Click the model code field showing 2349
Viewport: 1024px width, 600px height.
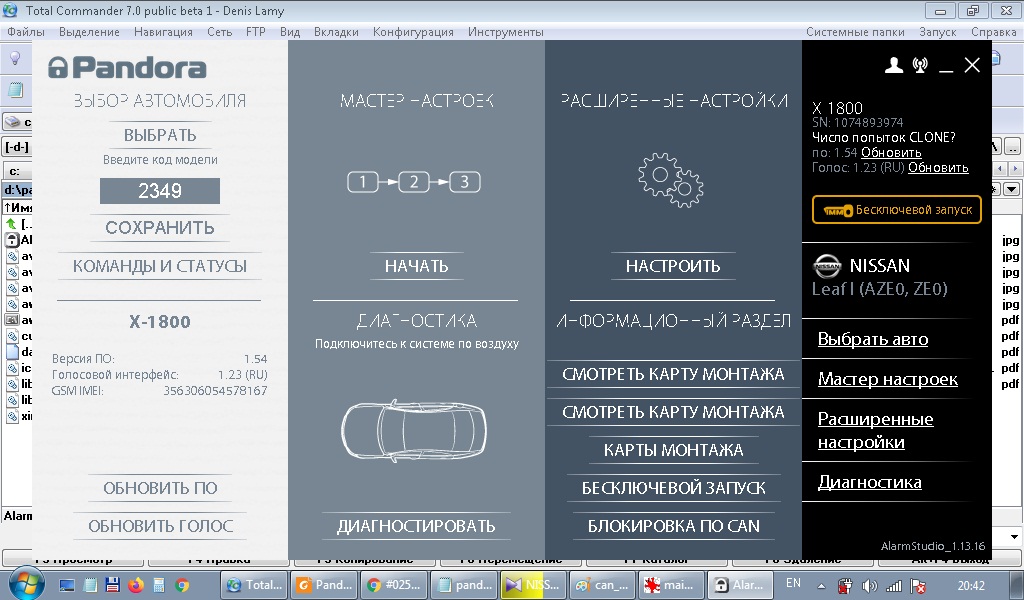(x=159, y=191)
